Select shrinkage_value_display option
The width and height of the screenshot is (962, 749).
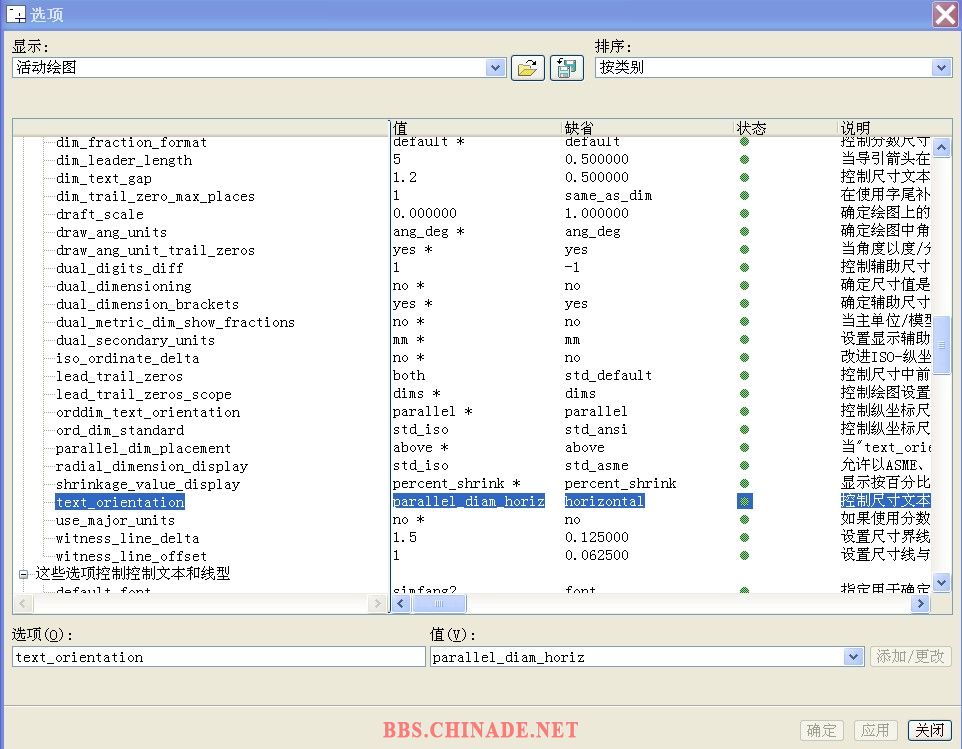pyautogui.click(x=148, y=485)
